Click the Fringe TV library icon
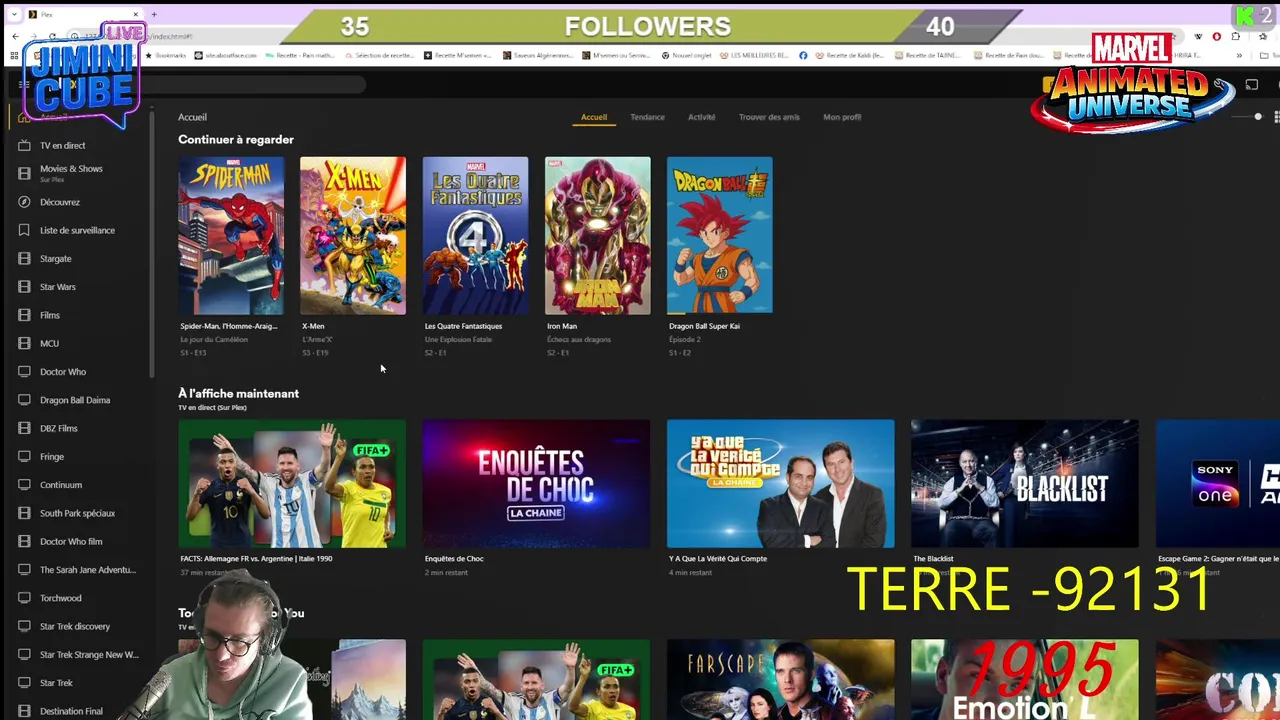Screen dimensions: 1280x720 point(24,456)
